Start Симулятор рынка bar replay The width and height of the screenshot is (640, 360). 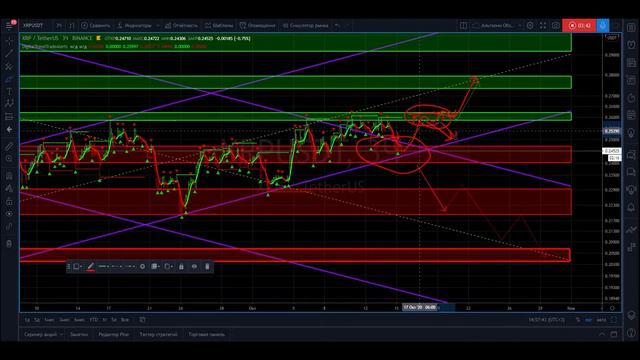coord(305,25)
